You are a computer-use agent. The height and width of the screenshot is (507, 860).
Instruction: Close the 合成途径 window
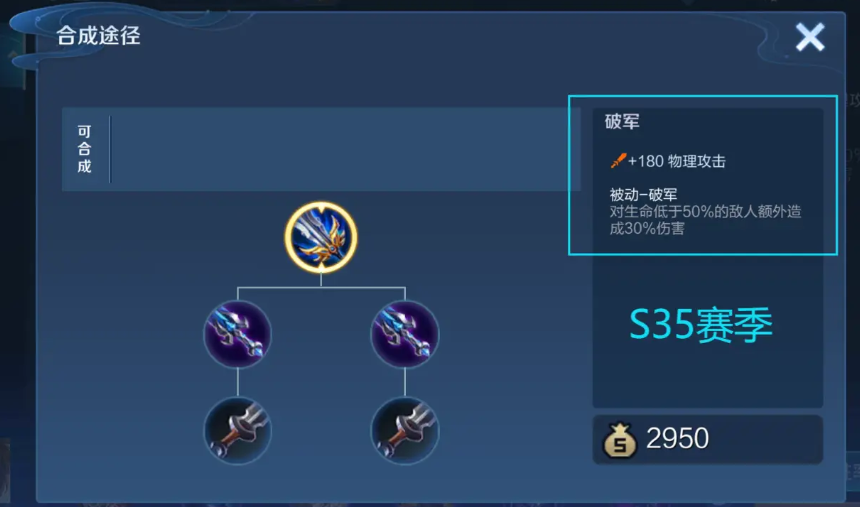point(810,37)
